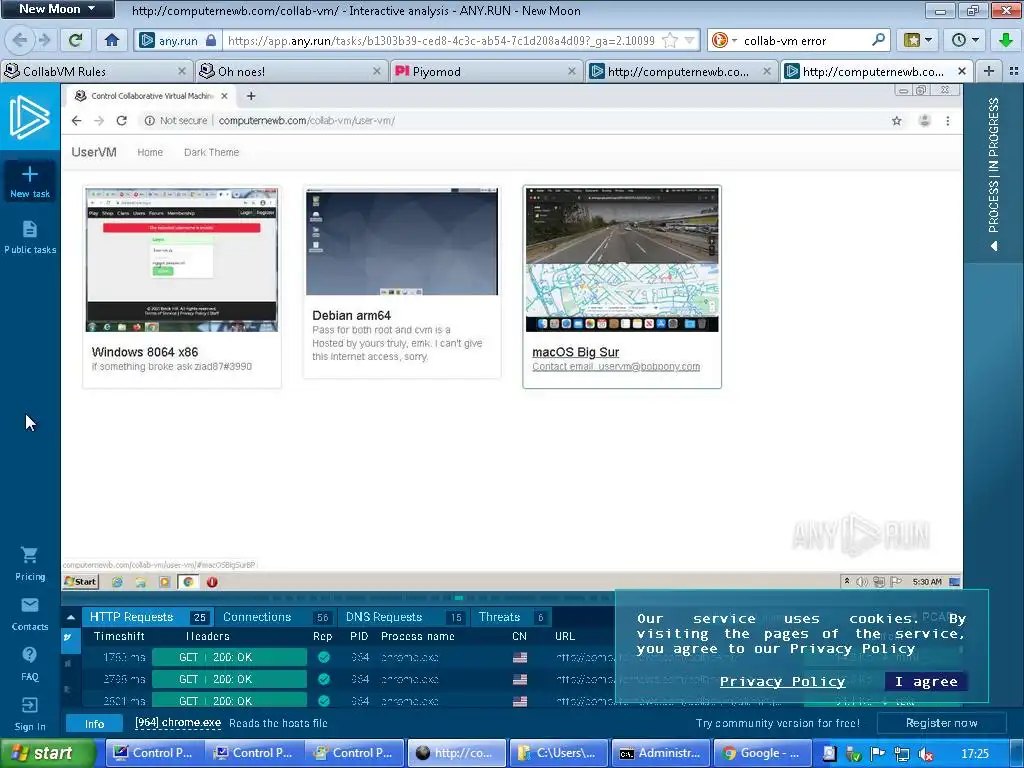Image resolution: width=1024 pixels, height=768 pixels.
Task: Open the UserVM brand link
Action: pos(94,152)
